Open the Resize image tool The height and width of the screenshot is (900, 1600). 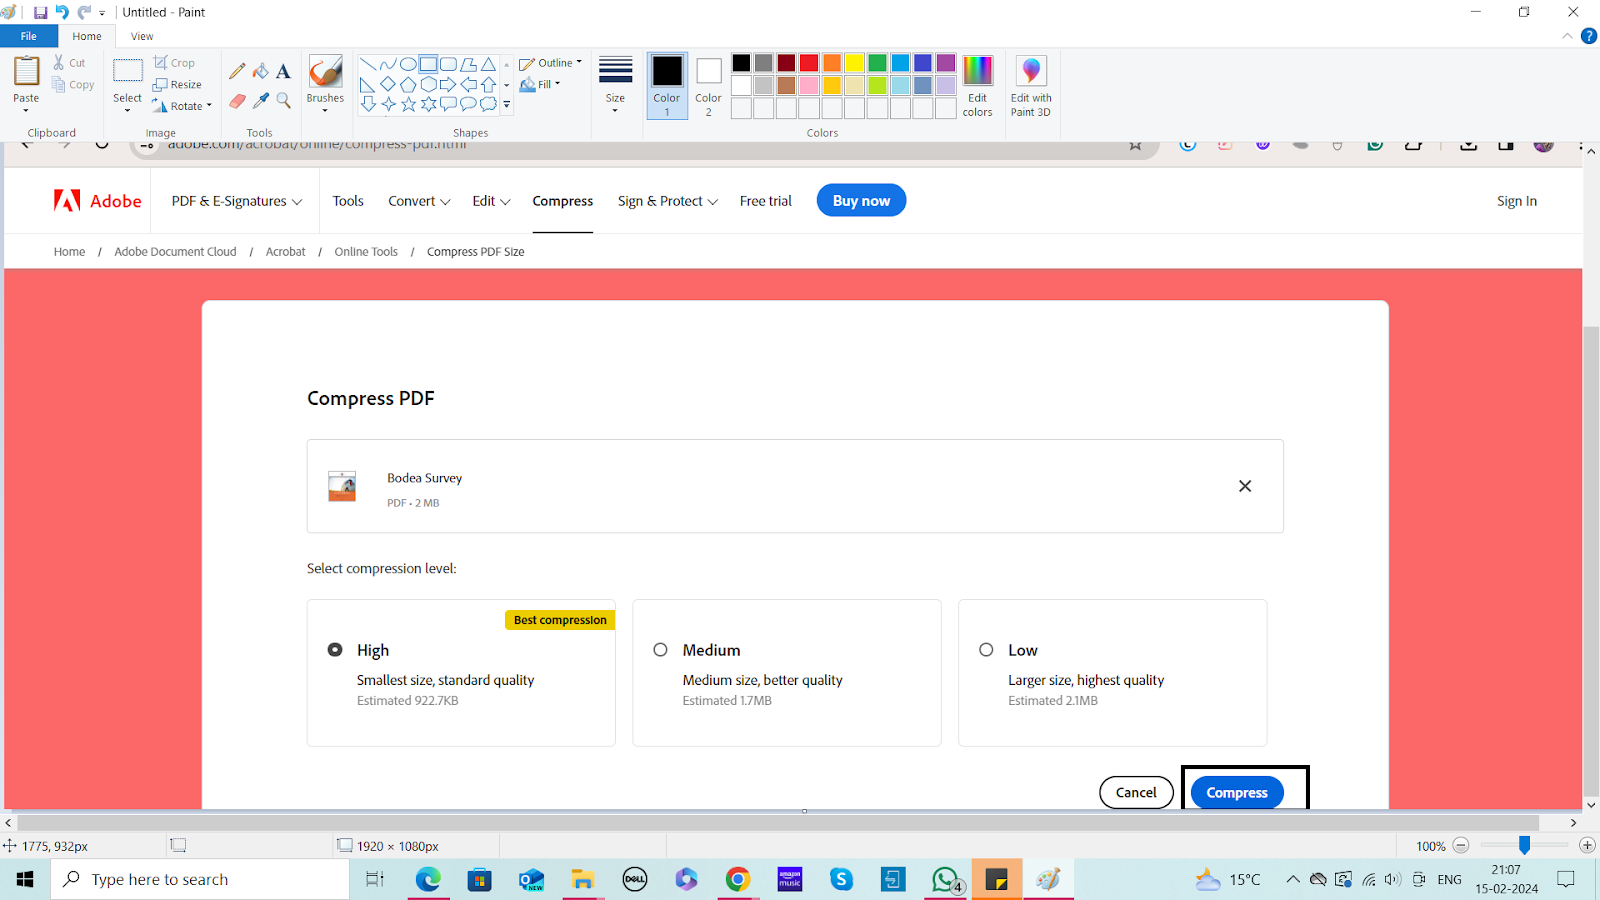[177, 85]
